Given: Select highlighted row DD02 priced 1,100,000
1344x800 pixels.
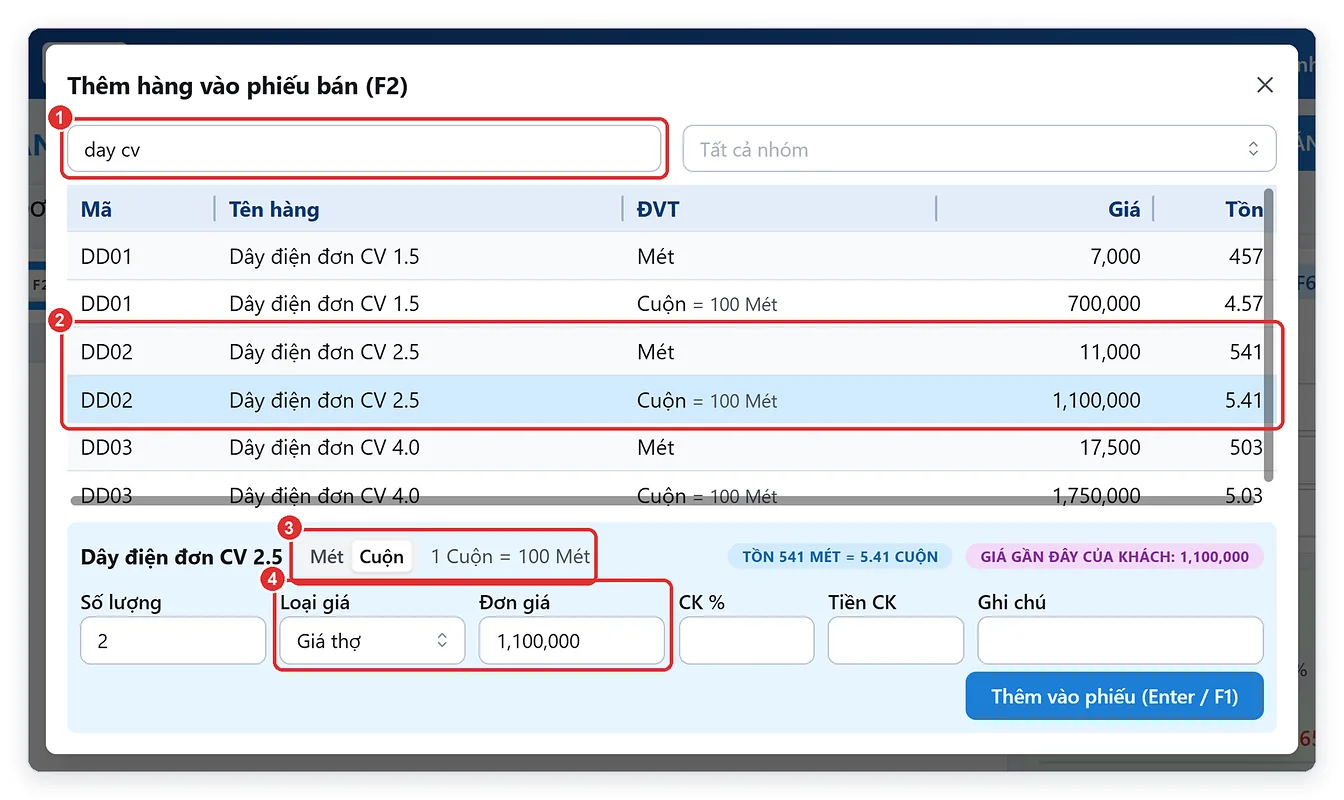Looking at the screenshot, I should tap(665, 400).
